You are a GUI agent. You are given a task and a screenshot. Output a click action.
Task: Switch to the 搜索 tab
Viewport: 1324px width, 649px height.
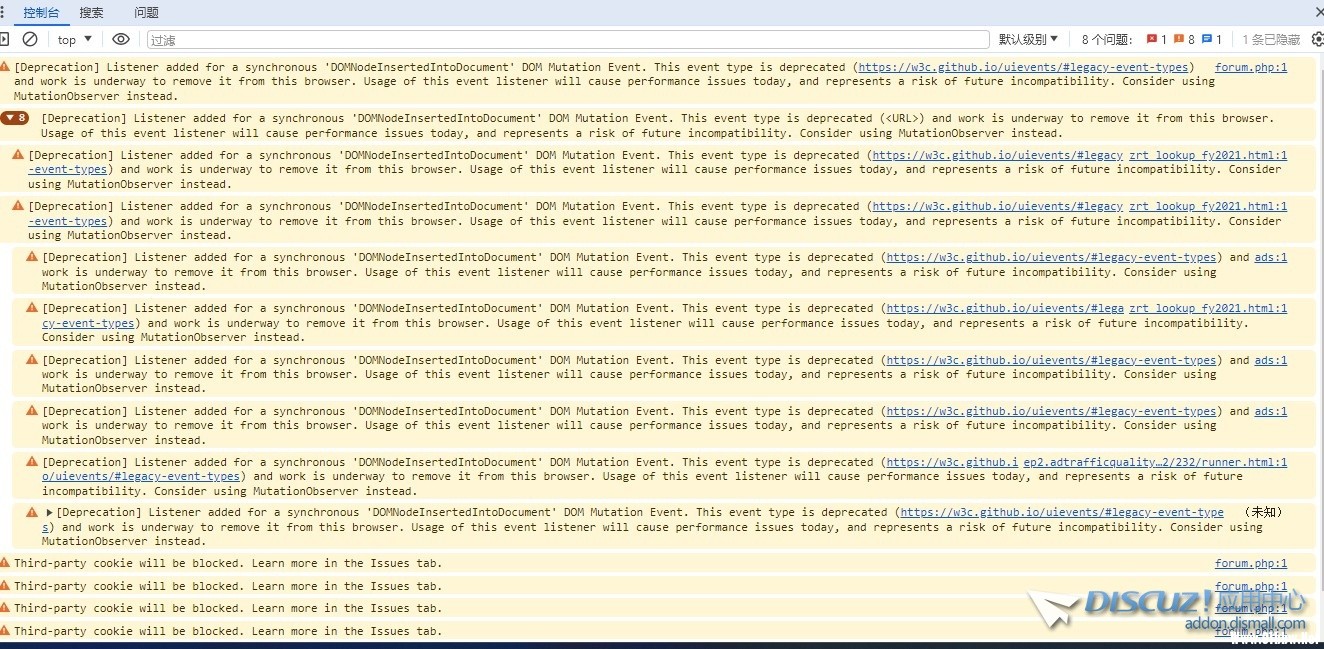(91, 13)
